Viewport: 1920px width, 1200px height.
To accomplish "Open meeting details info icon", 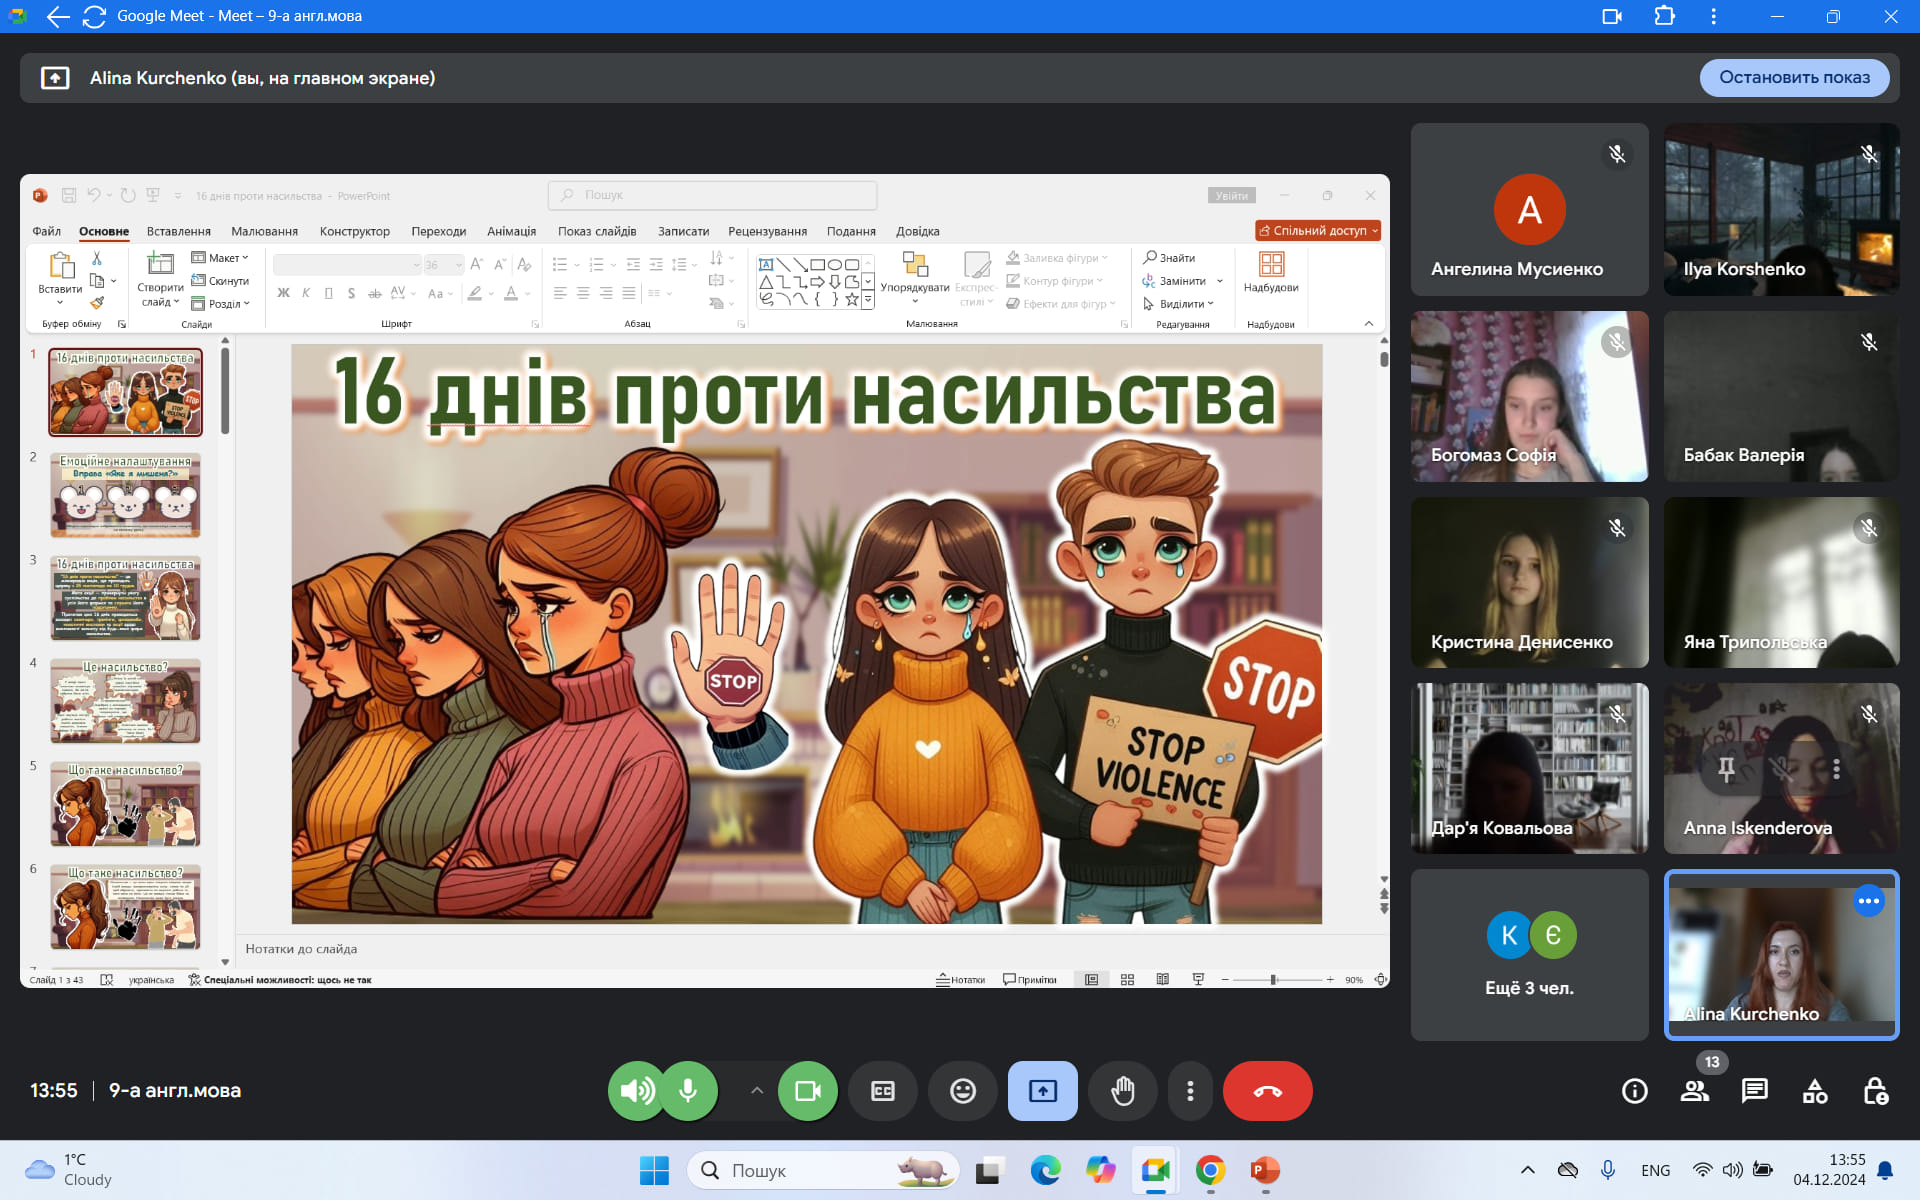I will pyautogui.click(x=1635, y=1091).
